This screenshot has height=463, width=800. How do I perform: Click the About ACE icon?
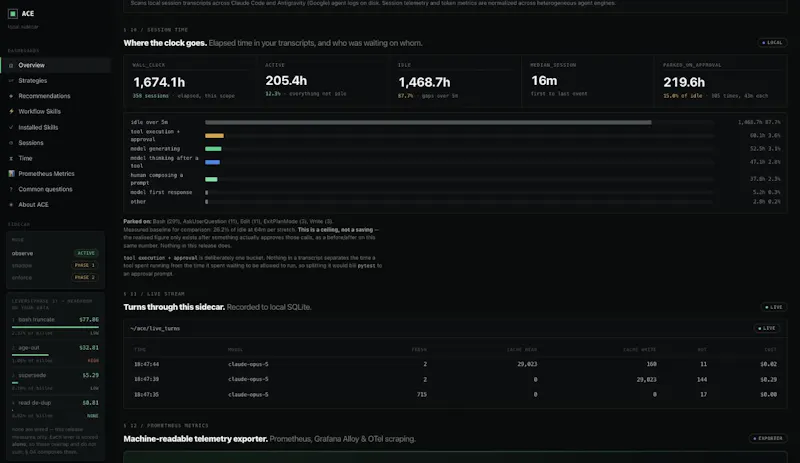click(11, 205)
